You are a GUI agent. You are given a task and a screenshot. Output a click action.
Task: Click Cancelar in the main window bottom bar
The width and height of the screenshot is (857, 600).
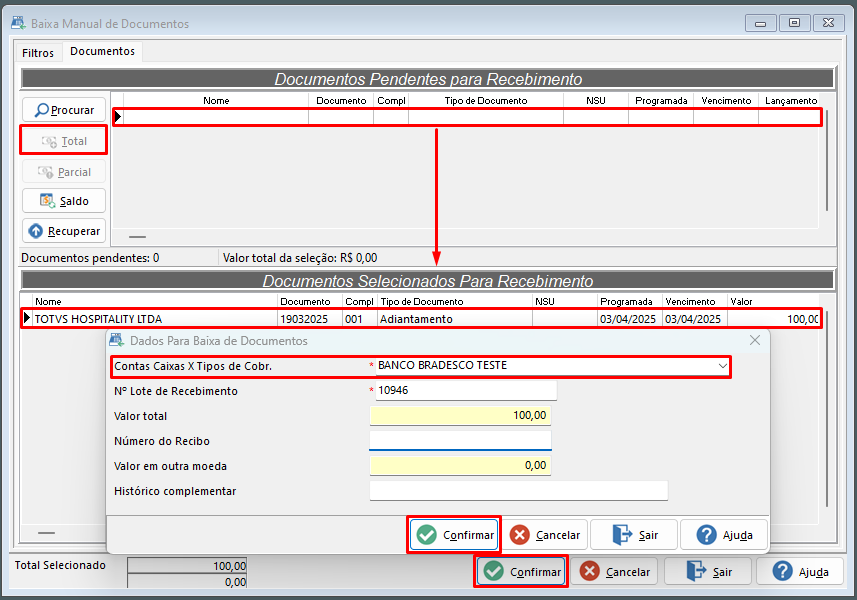tap(614, 572)
